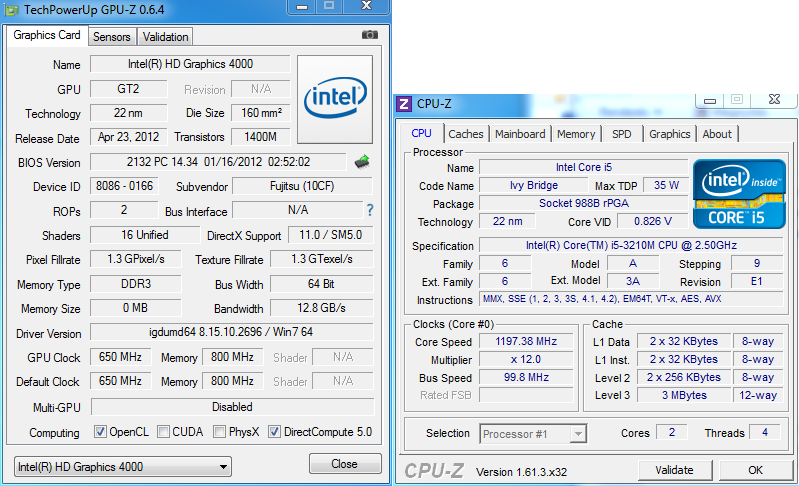799x486 pixels.
Task: Click the Intel logo in GPU-Z
Action: [x=335, y=98]
